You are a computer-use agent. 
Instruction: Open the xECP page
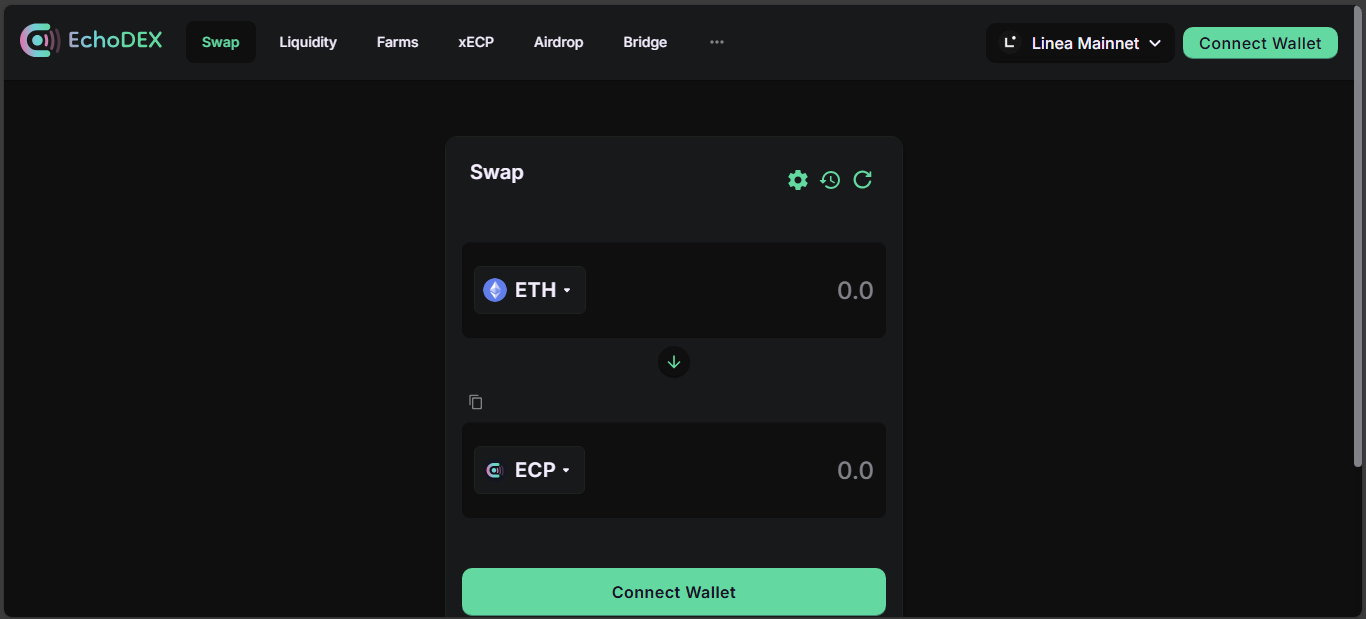point(476,42)
